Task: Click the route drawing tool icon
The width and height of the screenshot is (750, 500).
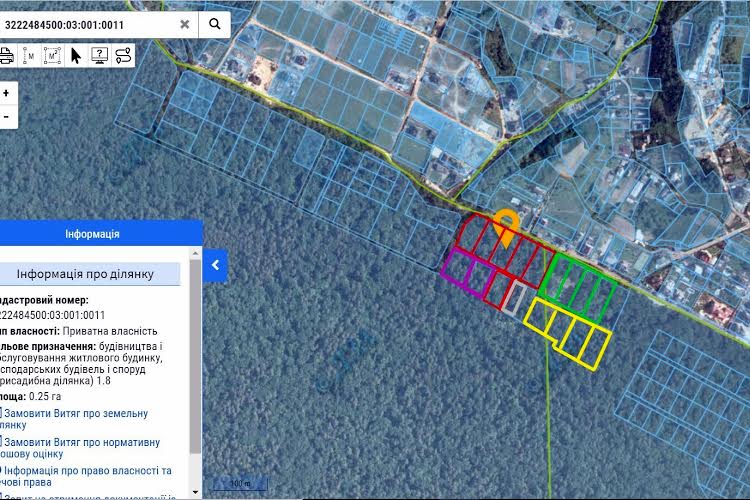Action: (x=123, y=56)
